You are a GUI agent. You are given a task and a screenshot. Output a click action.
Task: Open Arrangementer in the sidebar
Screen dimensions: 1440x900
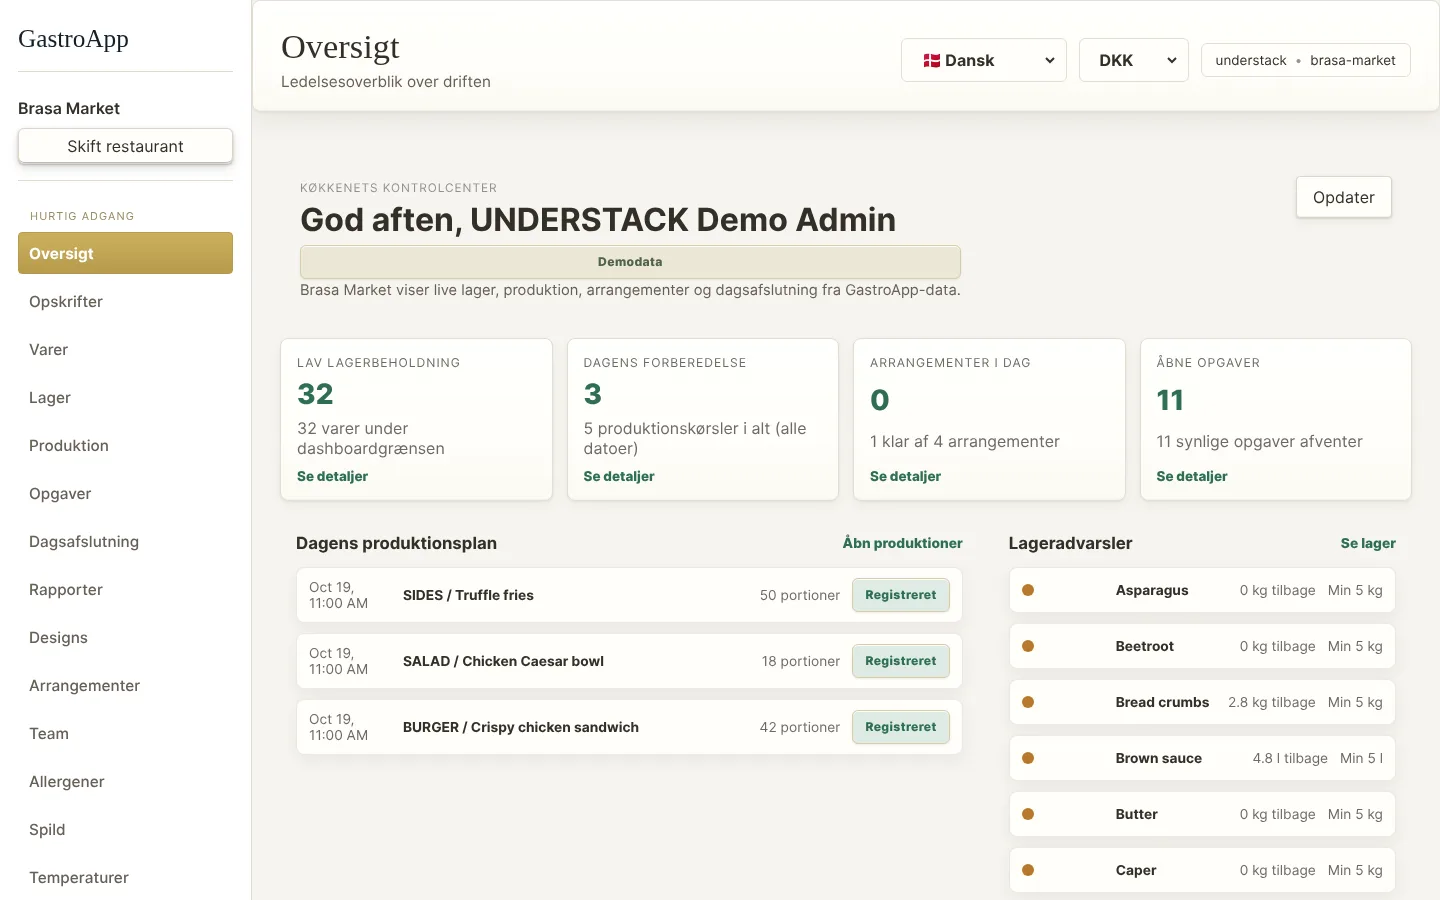pos(125,685)
